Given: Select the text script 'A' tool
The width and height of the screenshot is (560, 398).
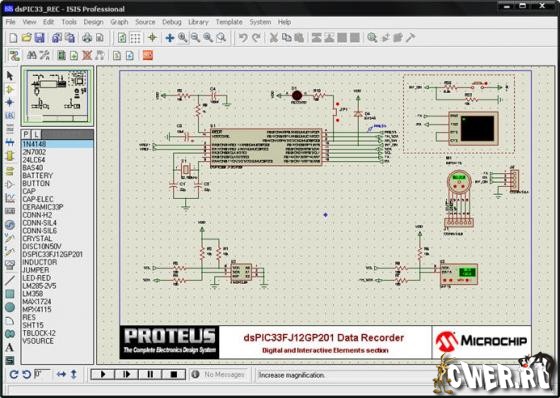Looking at the screenshot, I should point(10,348).
